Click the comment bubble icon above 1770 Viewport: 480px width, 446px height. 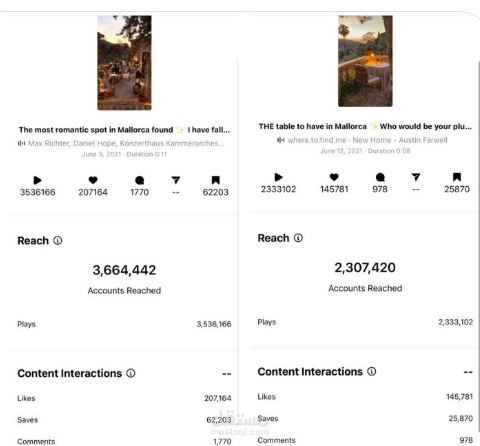(140, 181)
